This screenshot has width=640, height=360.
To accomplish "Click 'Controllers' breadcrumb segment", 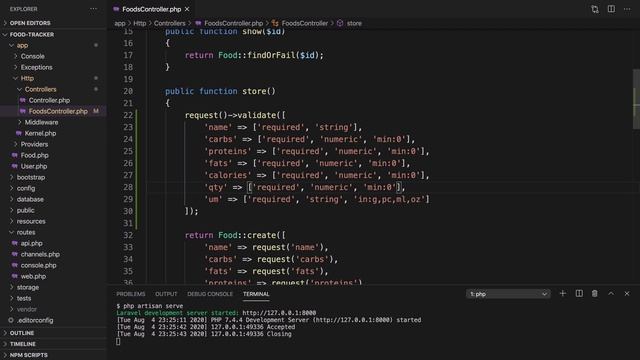I will pos(169,24).
